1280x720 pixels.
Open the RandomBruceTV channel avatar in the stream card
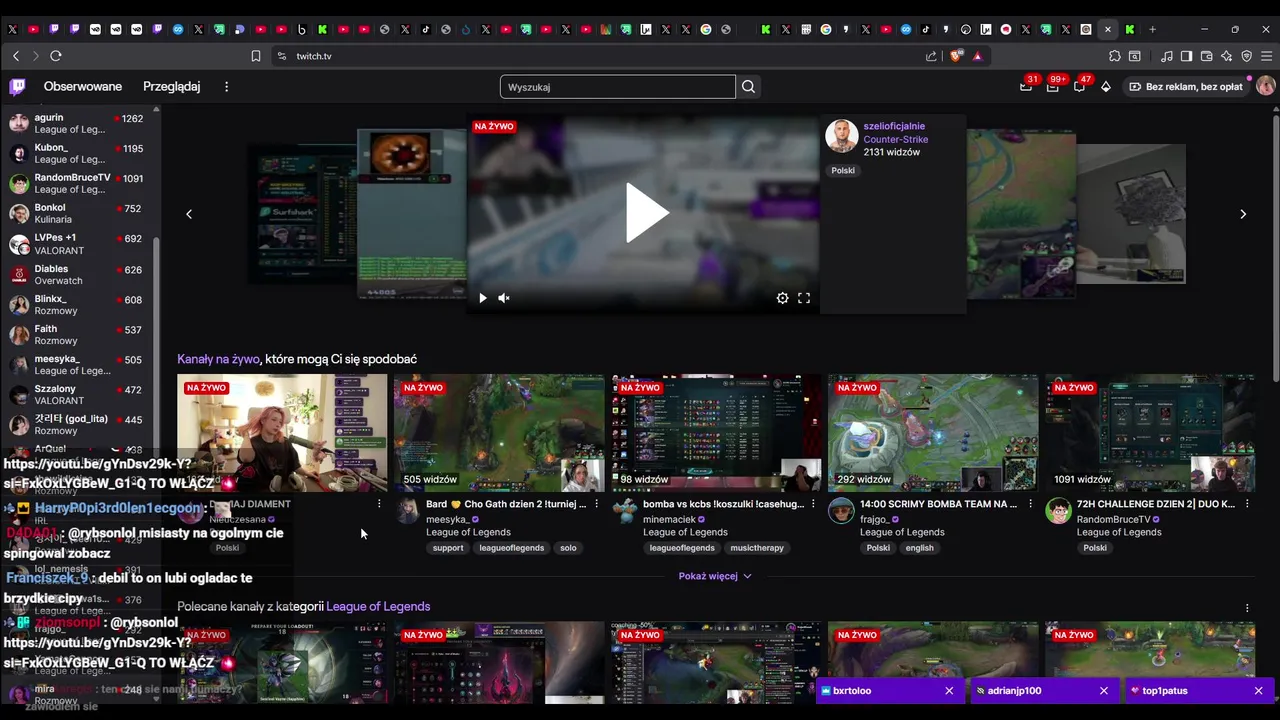coord(1058,511)
